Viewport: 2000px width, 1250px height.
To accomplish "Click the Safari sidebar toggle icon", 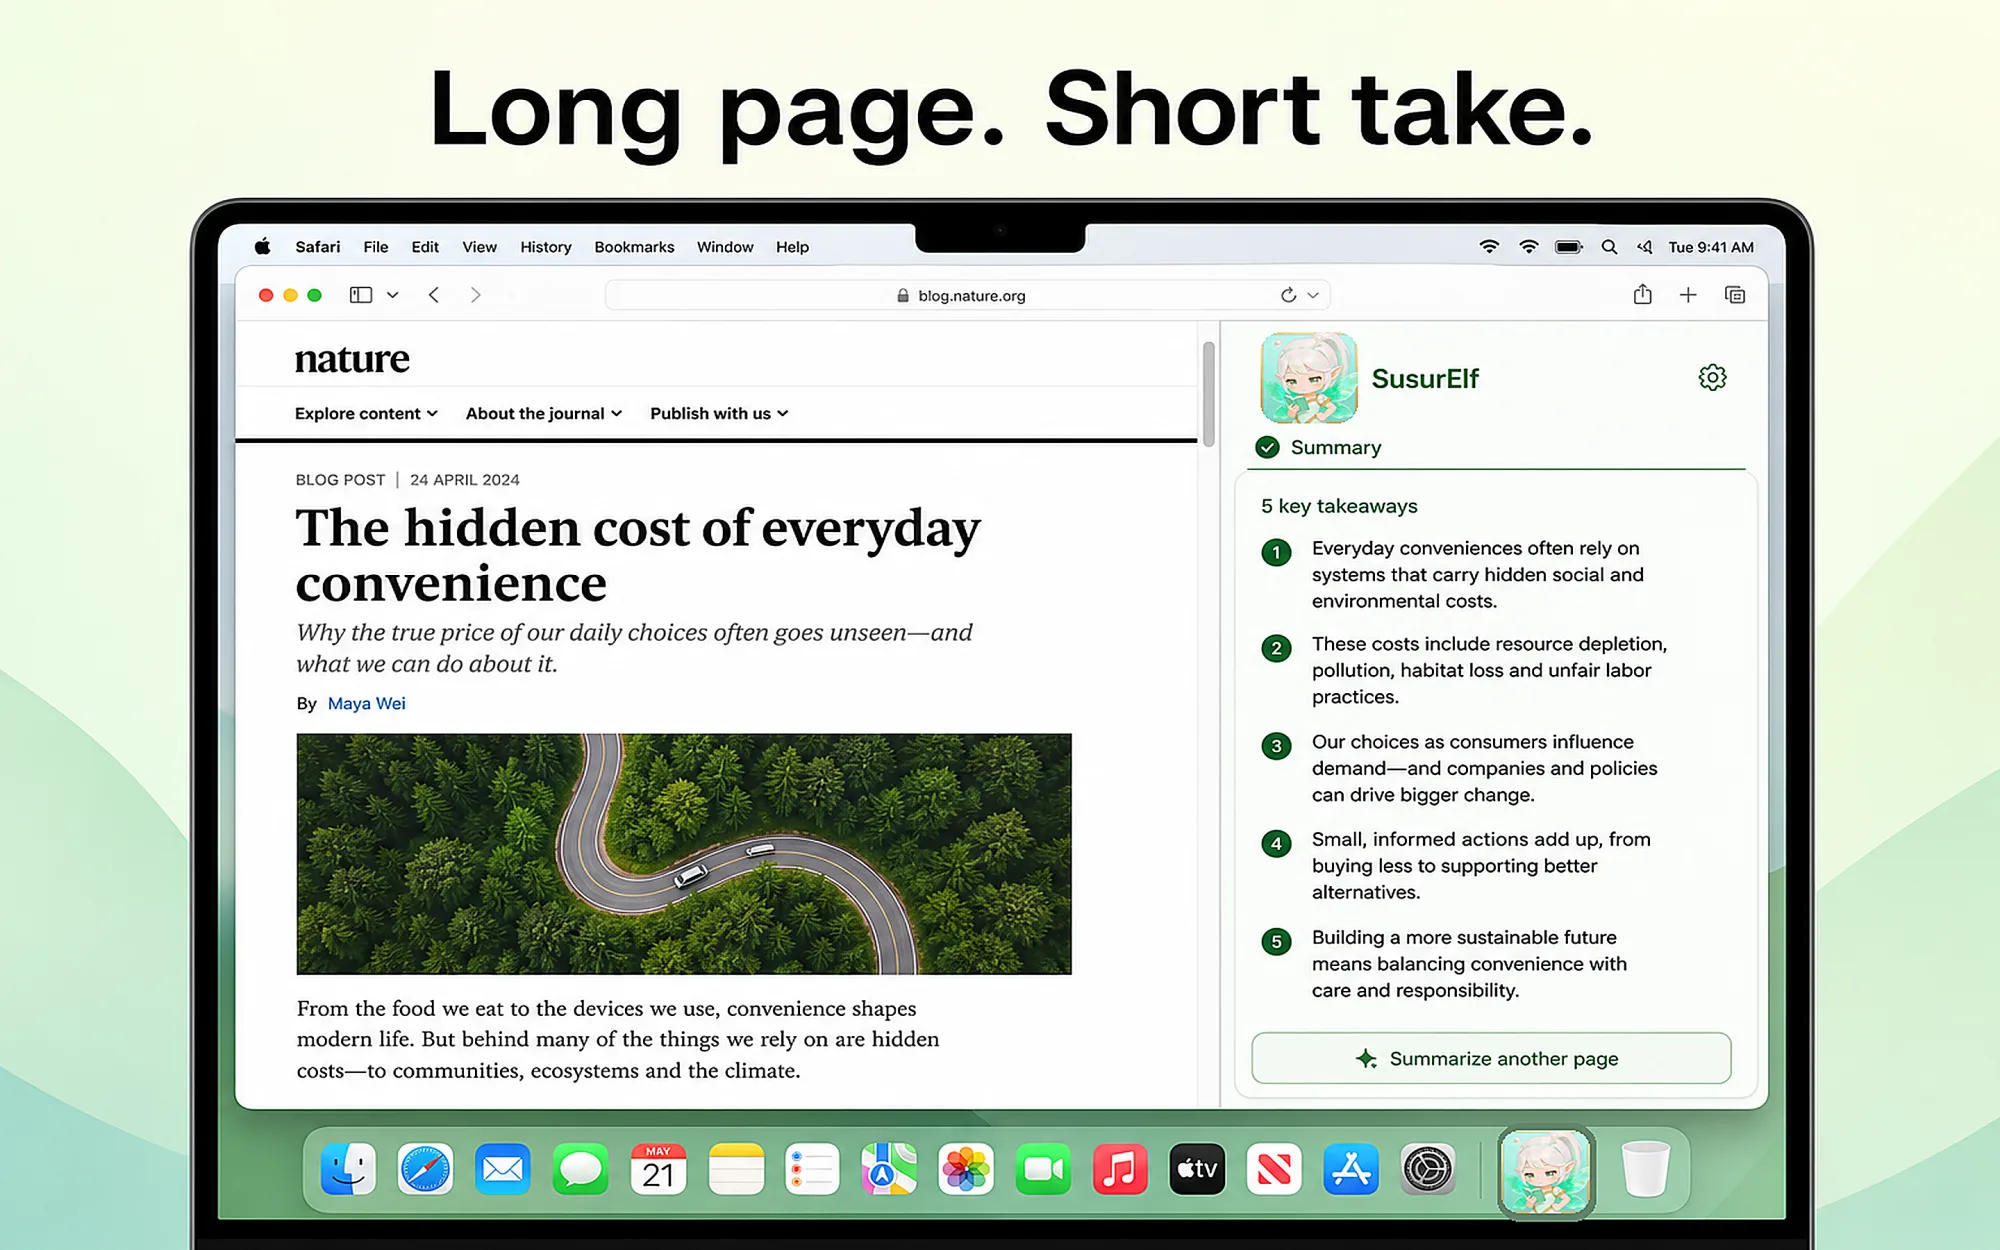I will [361, 295].
